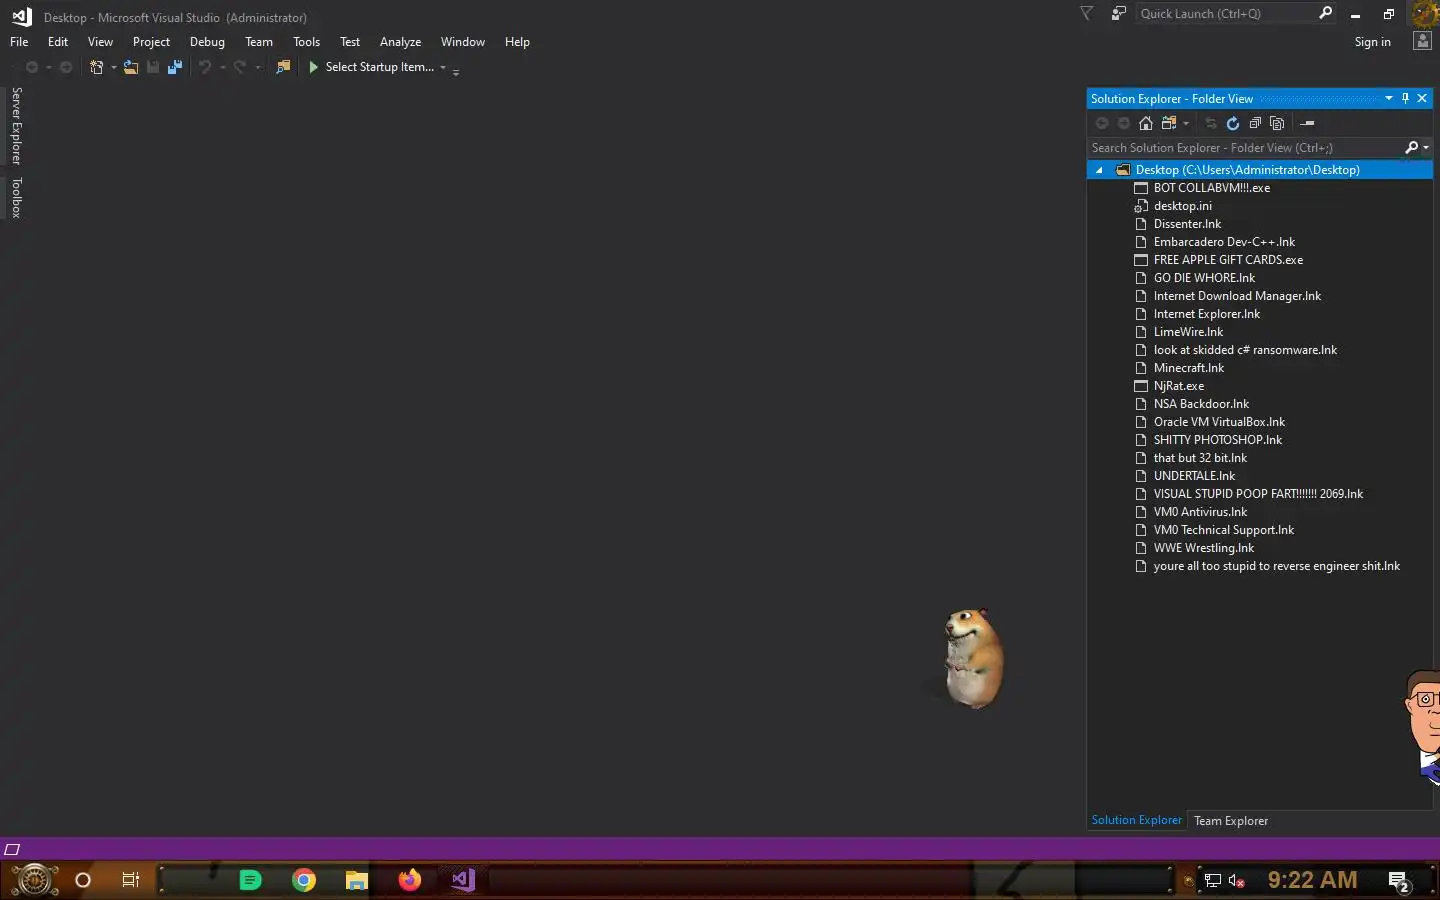
Task: Open Firefox from the taskbar
Action: point(410,880)
